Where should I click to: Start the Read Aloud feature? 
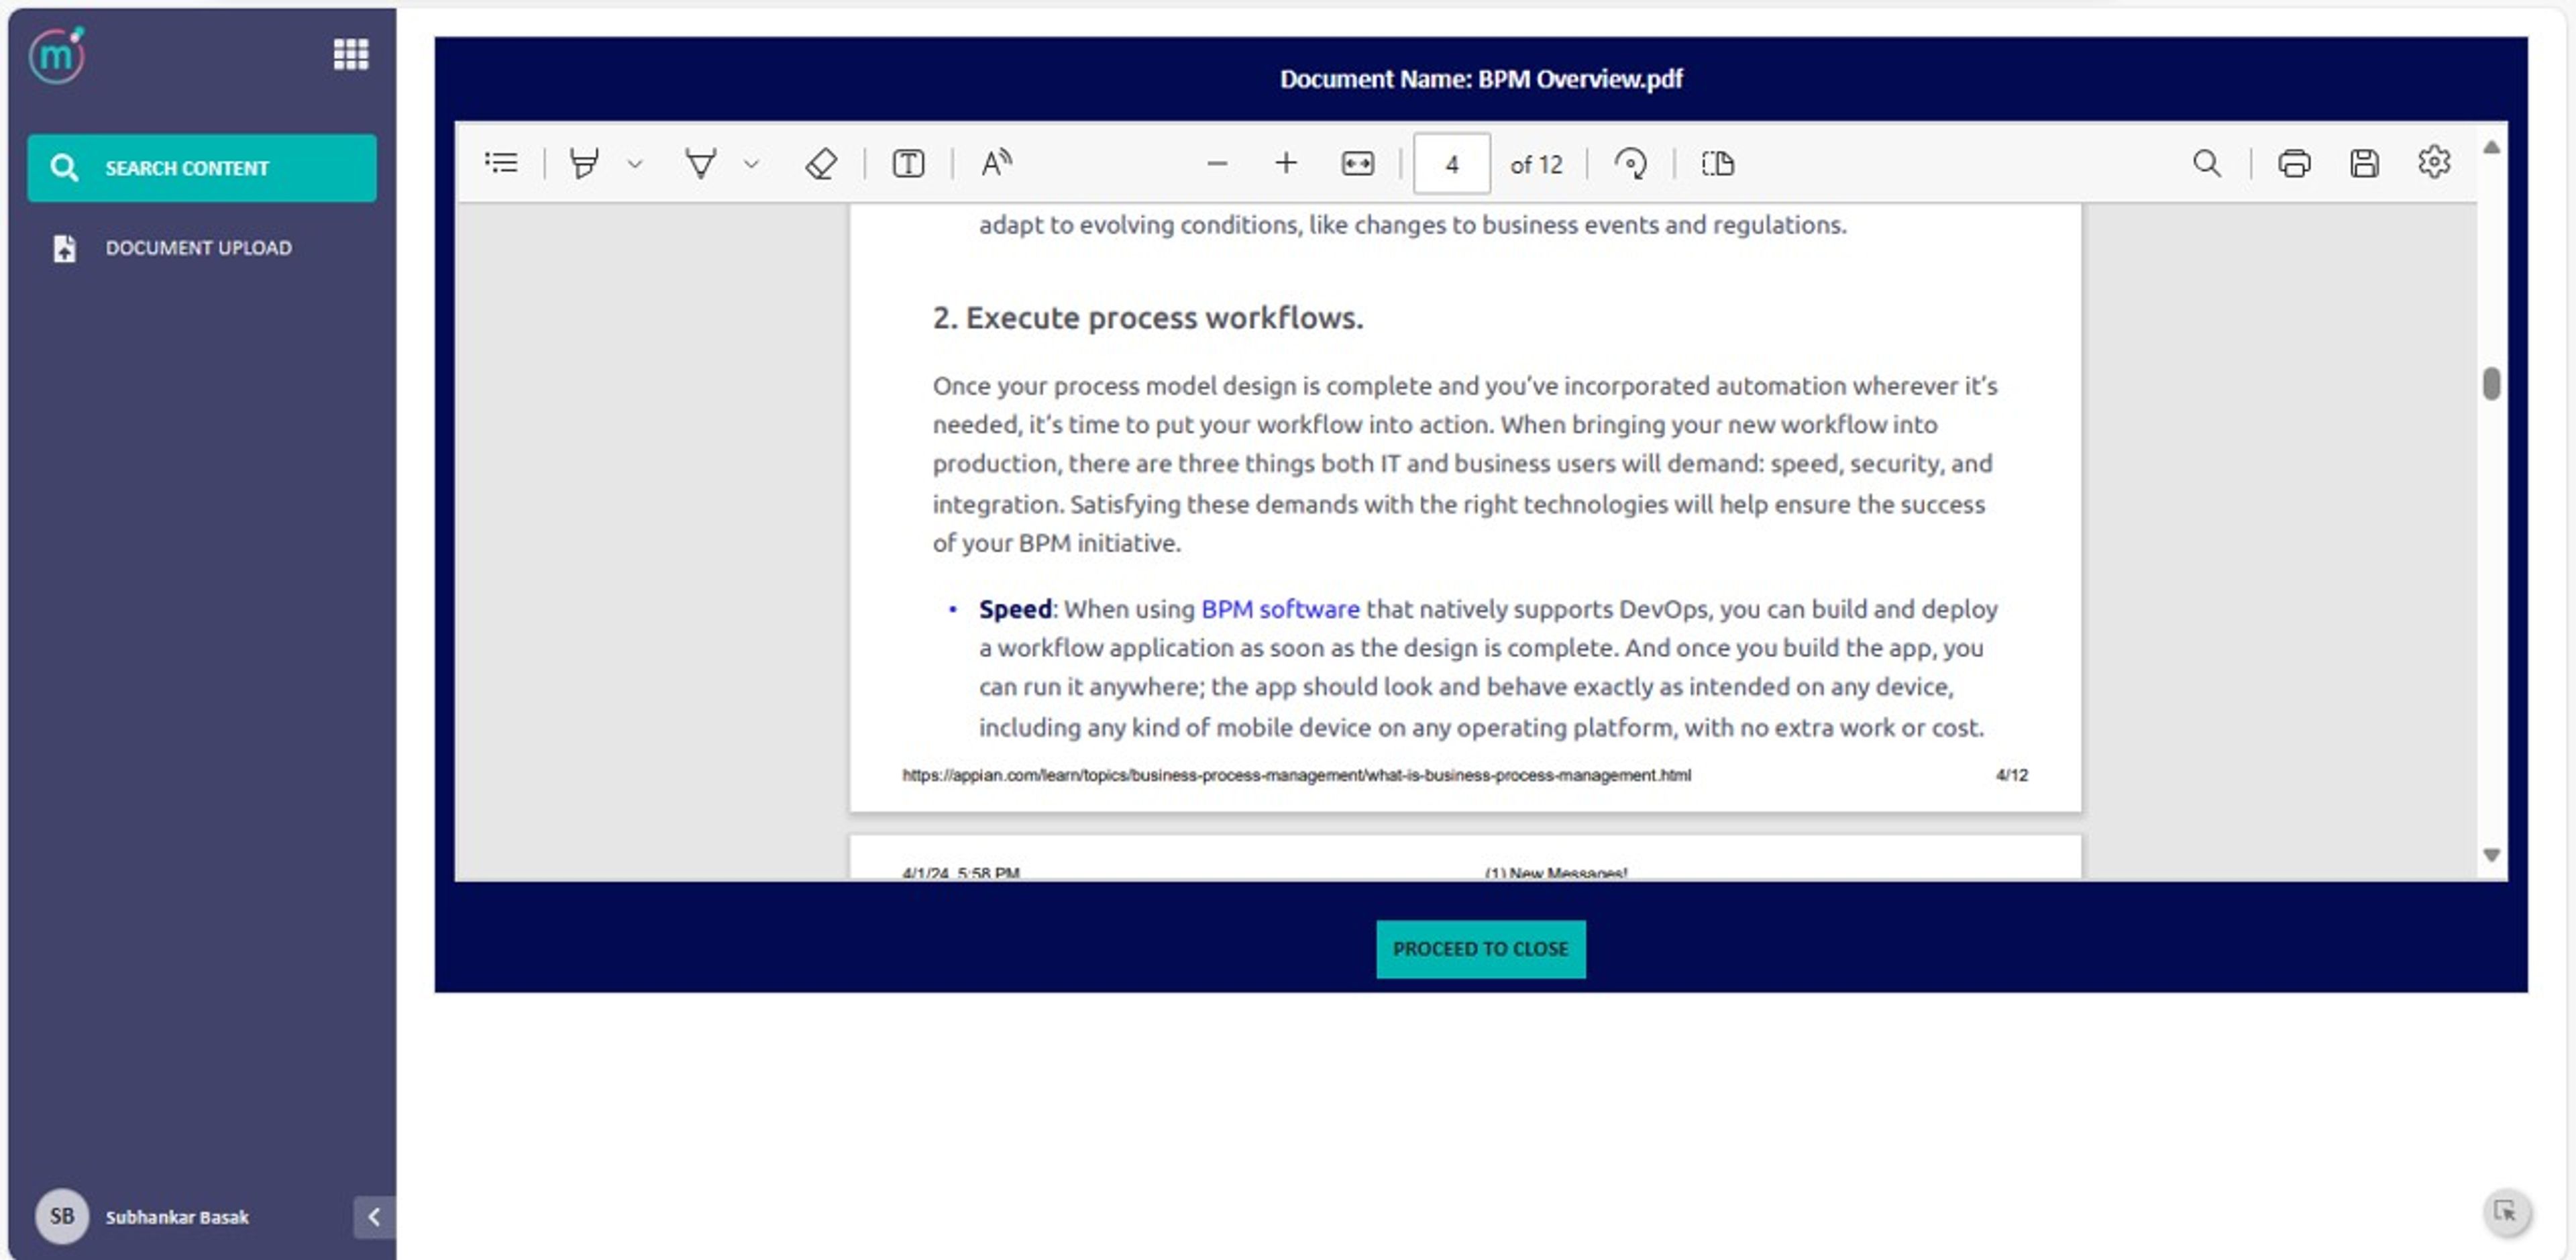point(996,163)
